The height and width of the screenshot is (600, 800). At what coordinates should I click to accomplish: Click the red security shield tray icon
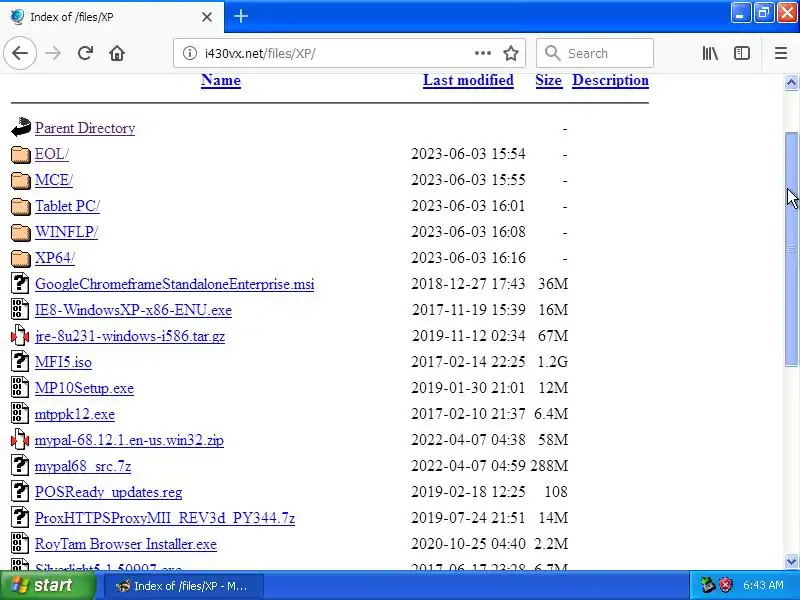point(726,585)
